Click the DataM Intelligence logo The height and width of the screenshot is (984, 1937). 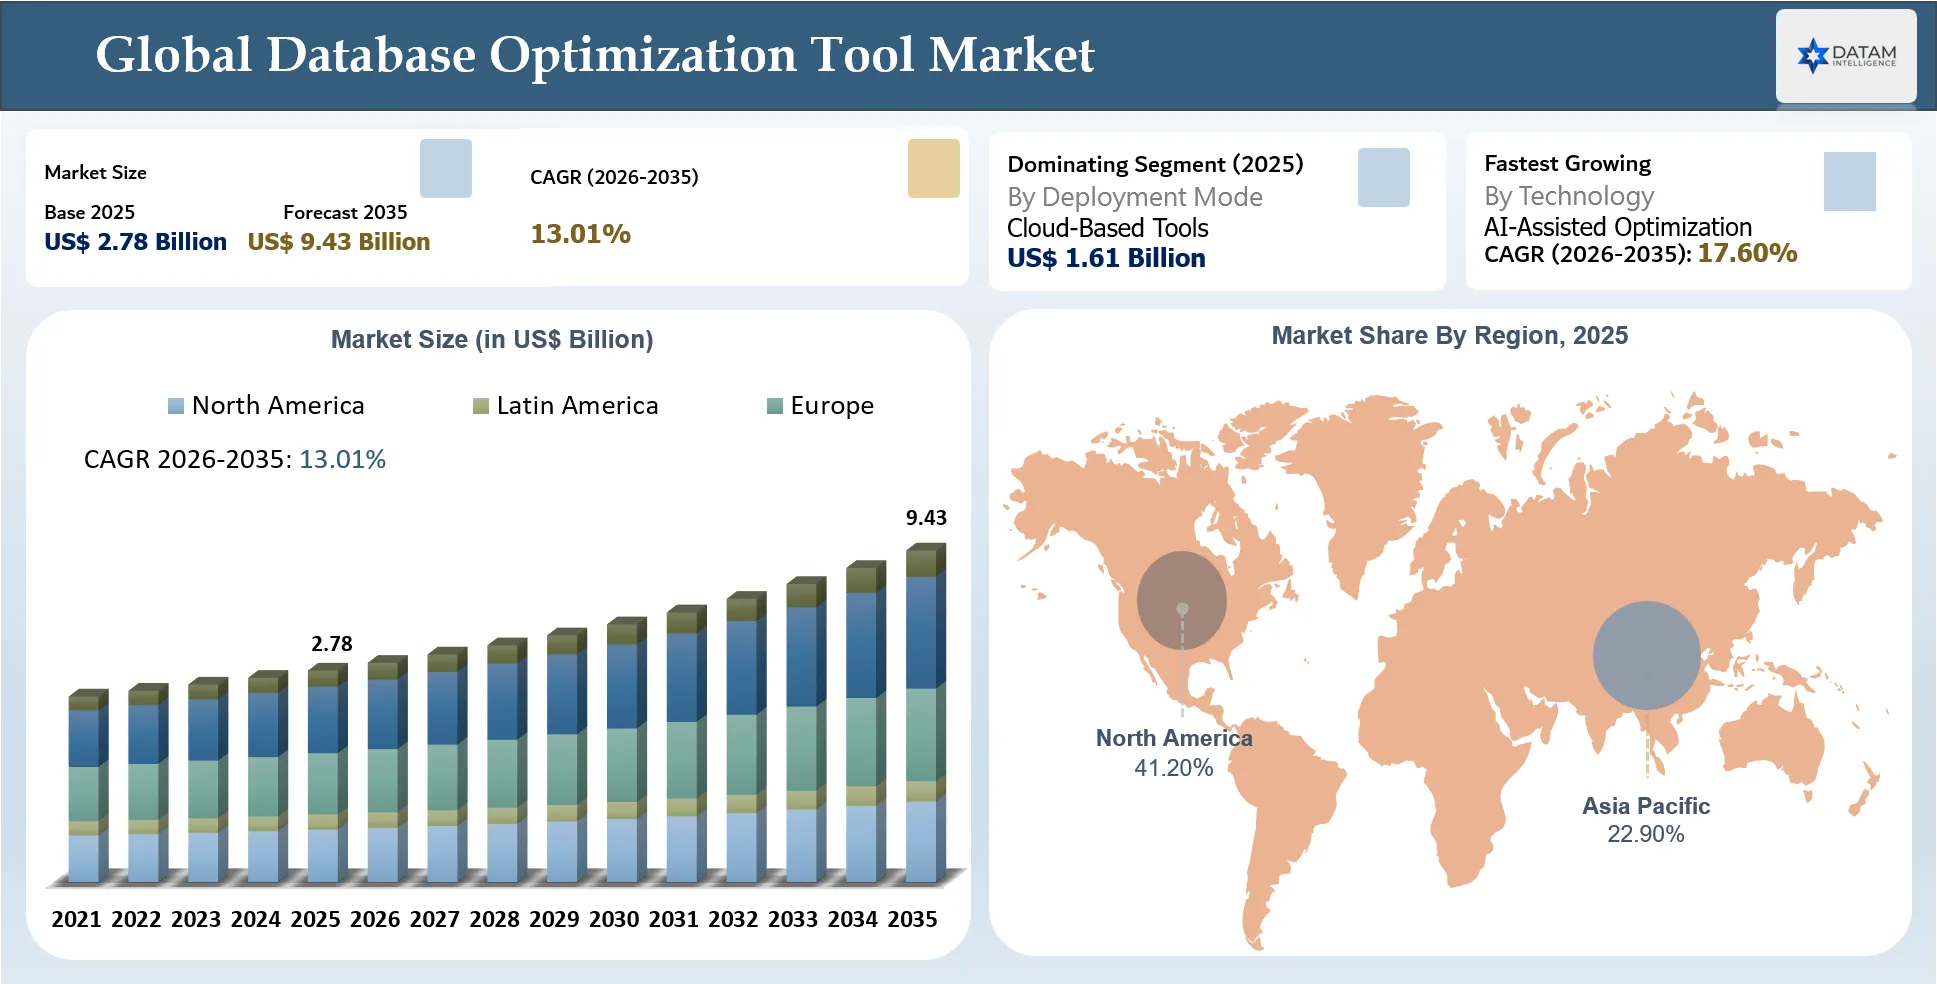pyautogui.click(x=1846, y=56)
